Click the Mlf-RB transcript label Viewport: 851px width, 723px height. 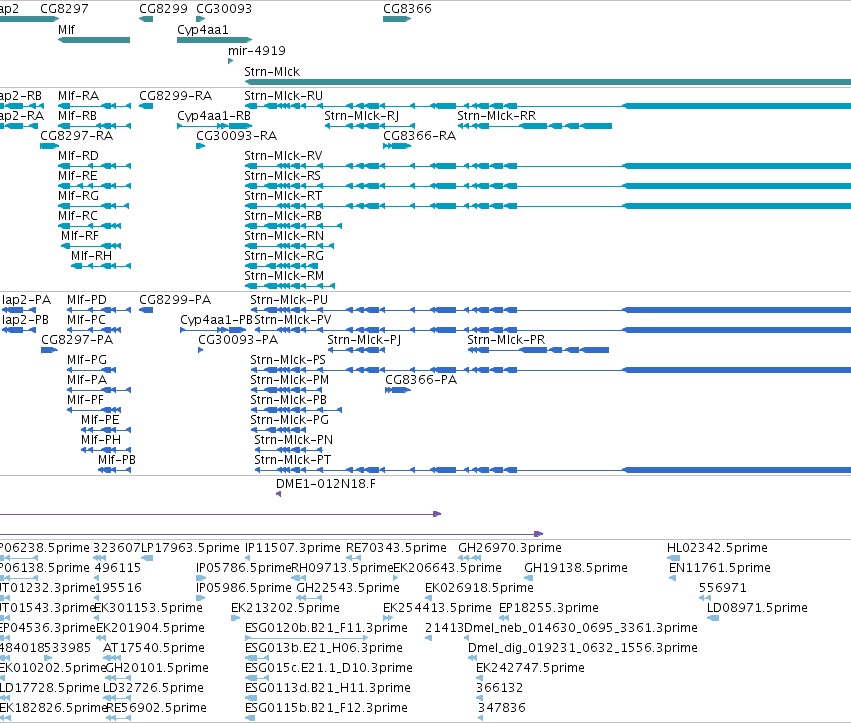(x=77, y=116)
